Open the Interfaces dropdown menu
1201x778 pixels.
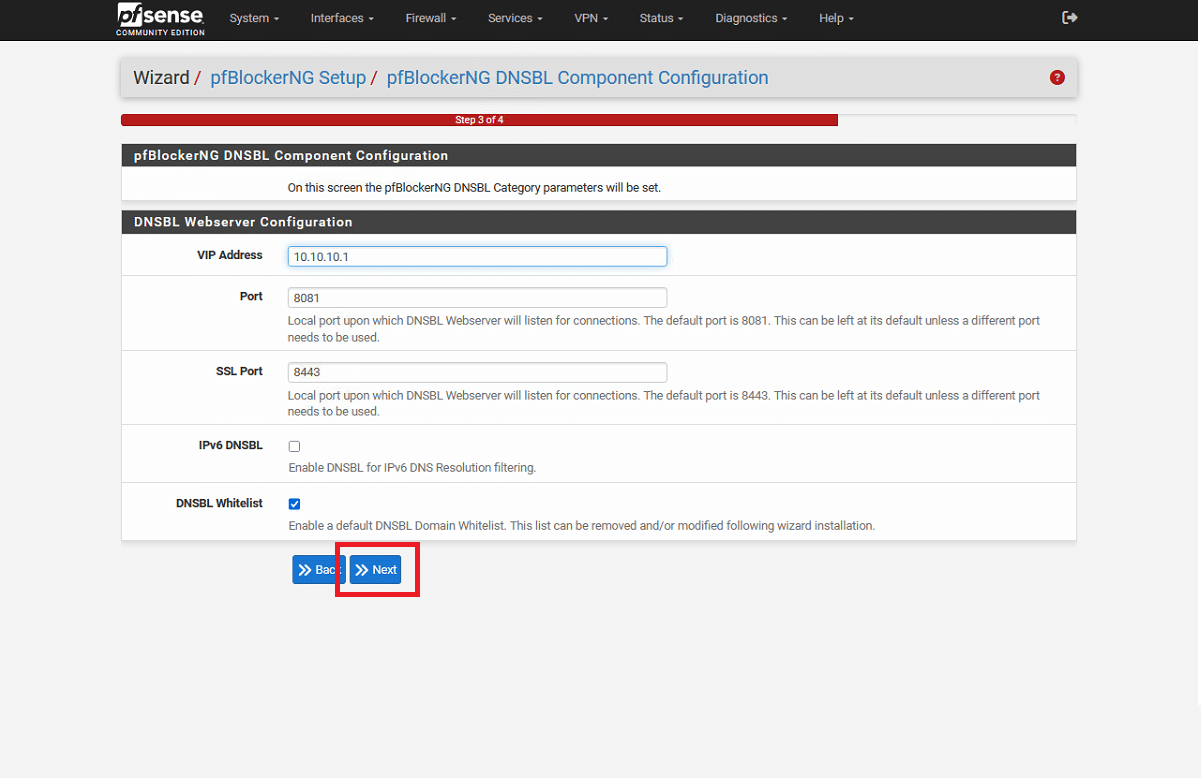tap(342, 18)
